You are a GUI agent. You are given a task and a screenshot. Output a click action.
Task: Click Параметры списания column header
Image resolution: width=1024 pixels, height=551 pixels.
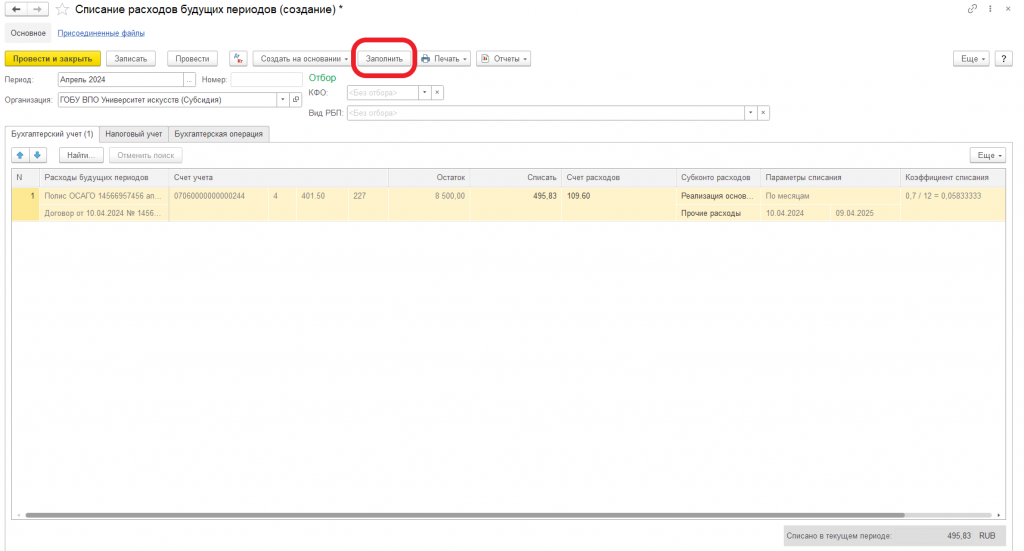pyautogui.click(x=830, y=178)
